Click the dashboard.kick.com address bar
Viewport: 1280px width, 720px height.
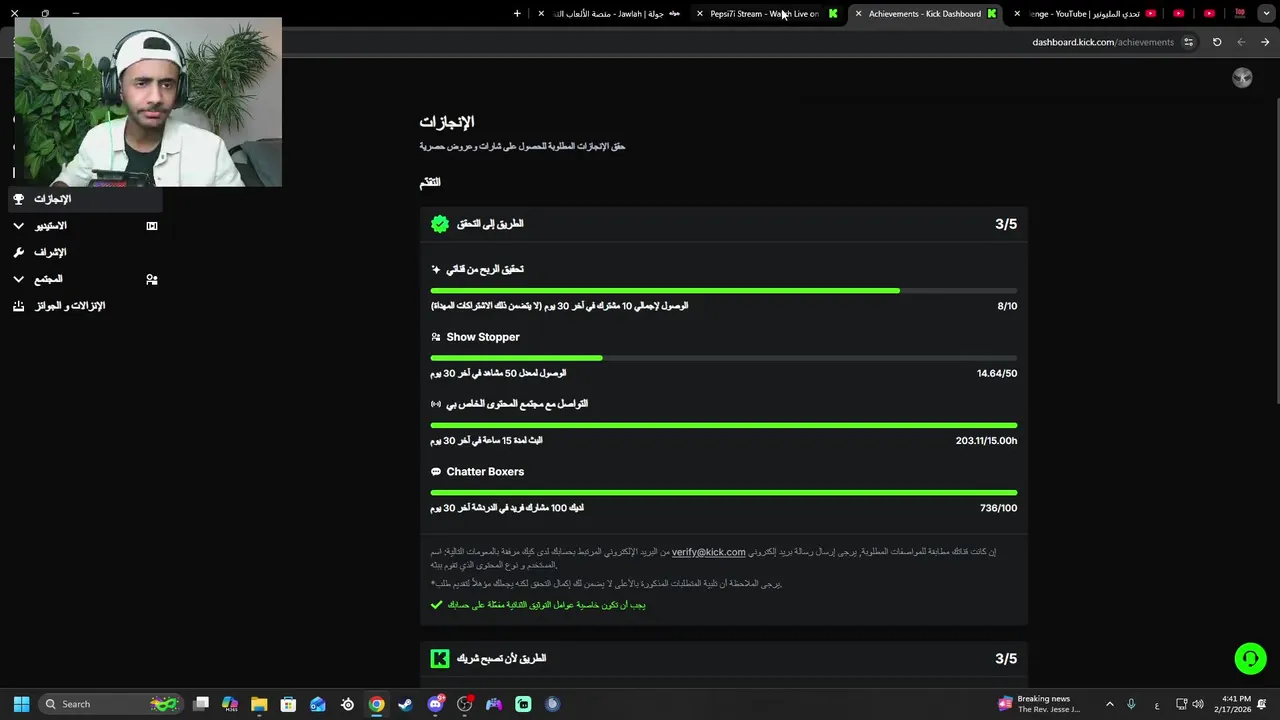coord(1103,42)
